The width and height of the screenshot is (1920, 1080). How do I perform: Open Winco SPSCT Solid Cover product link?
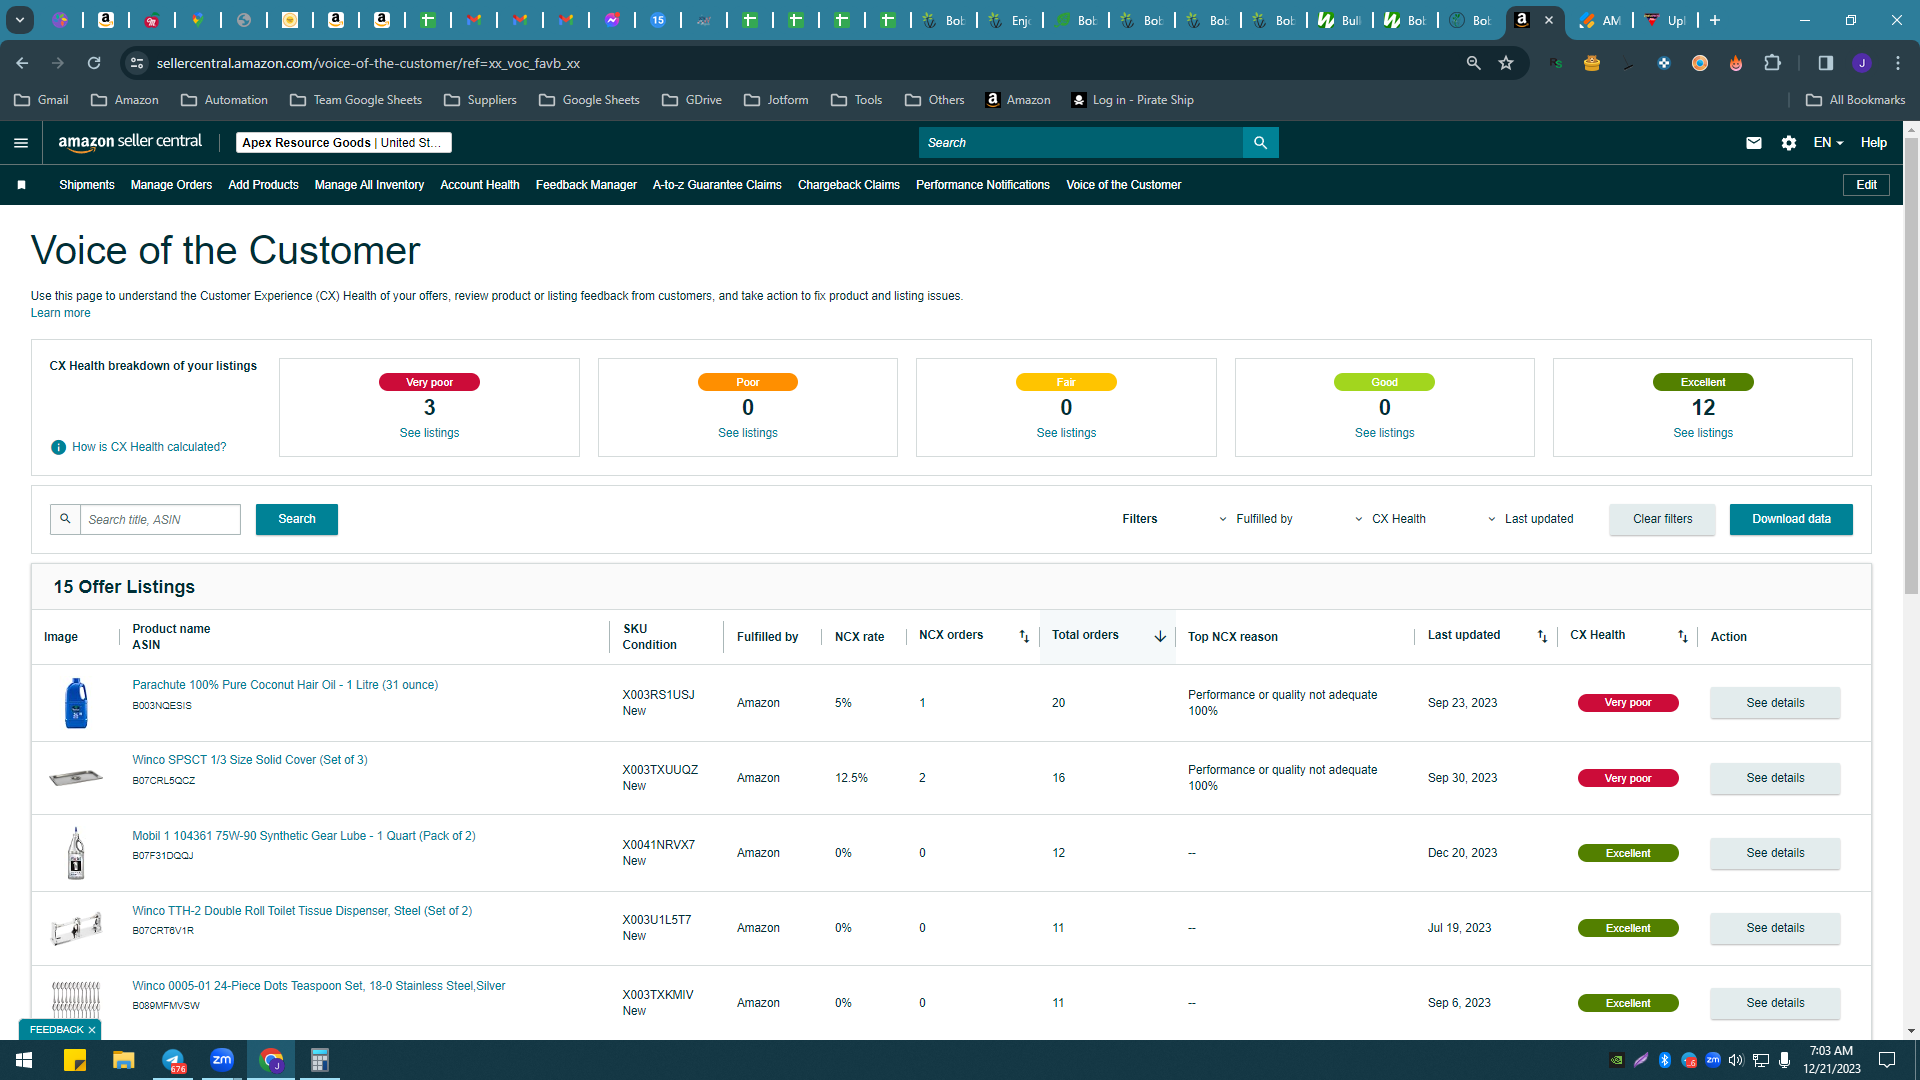tap(250, 760)
